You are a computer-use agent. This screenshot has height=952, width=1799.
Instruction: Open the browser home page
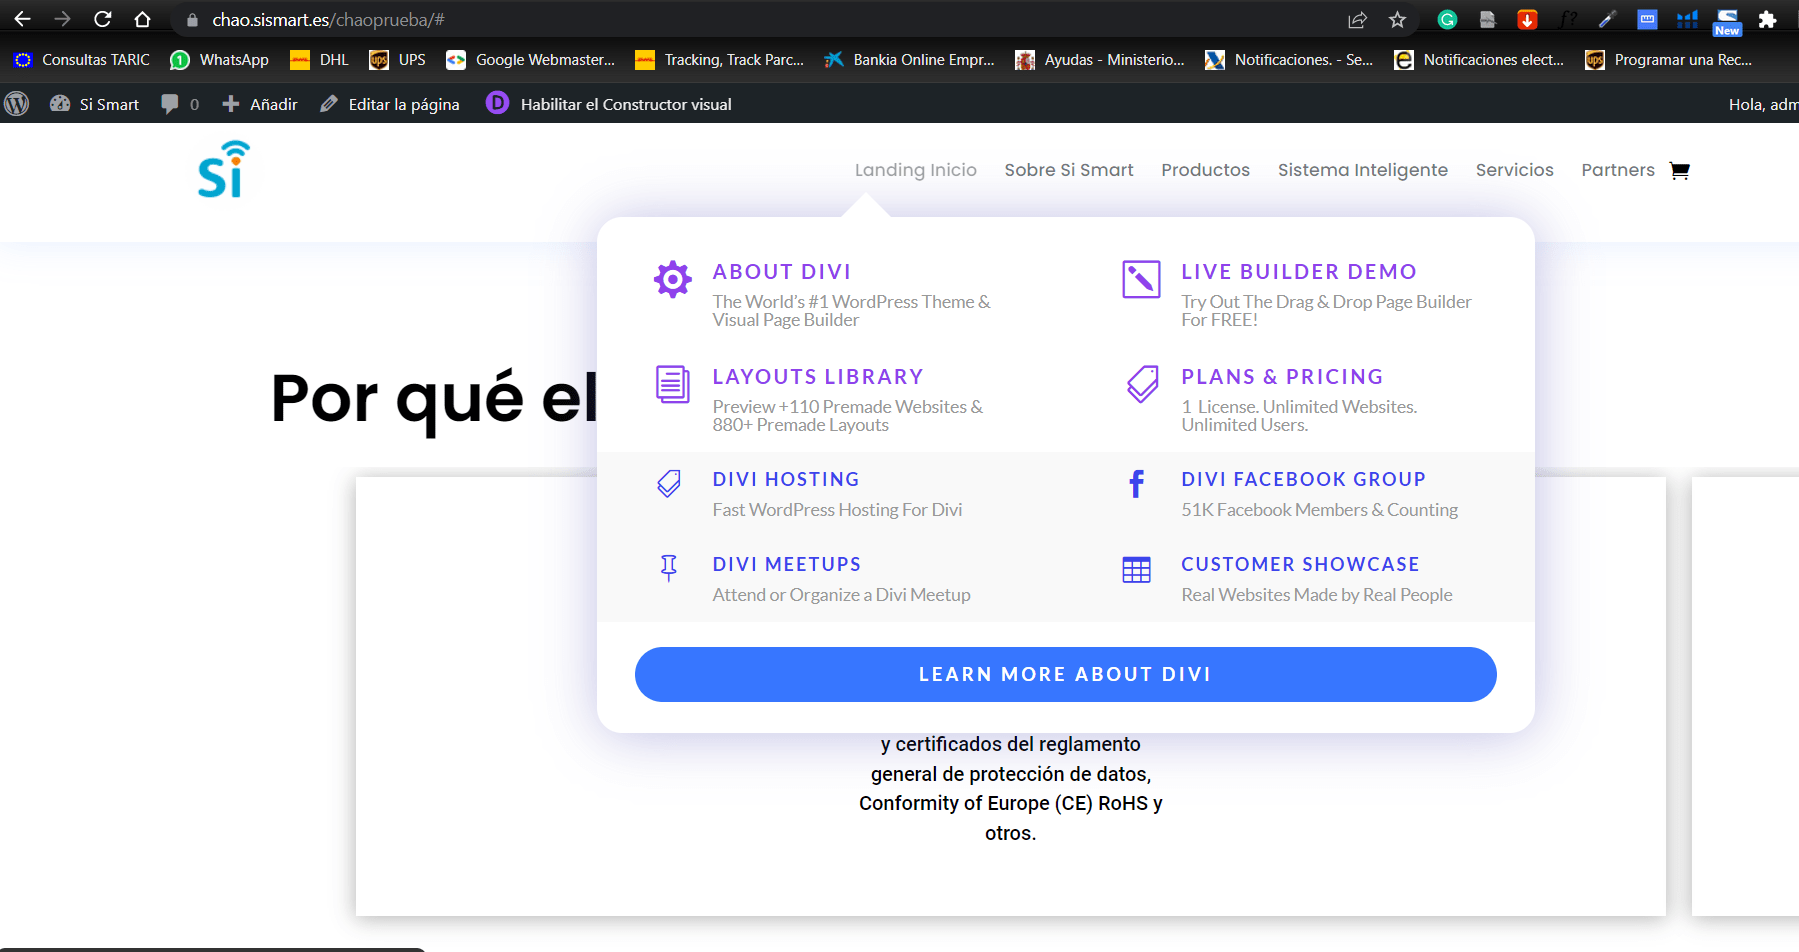(142, 19)
